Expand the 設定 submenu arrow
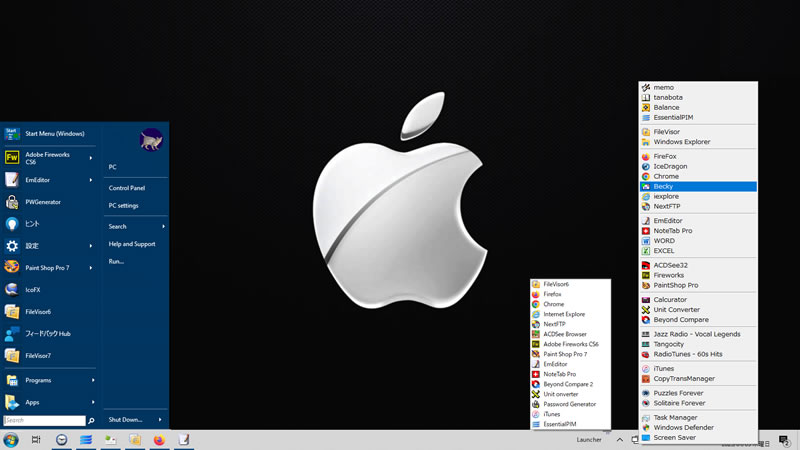Viewport: 800px width, 450px height. tap(91, 246)
